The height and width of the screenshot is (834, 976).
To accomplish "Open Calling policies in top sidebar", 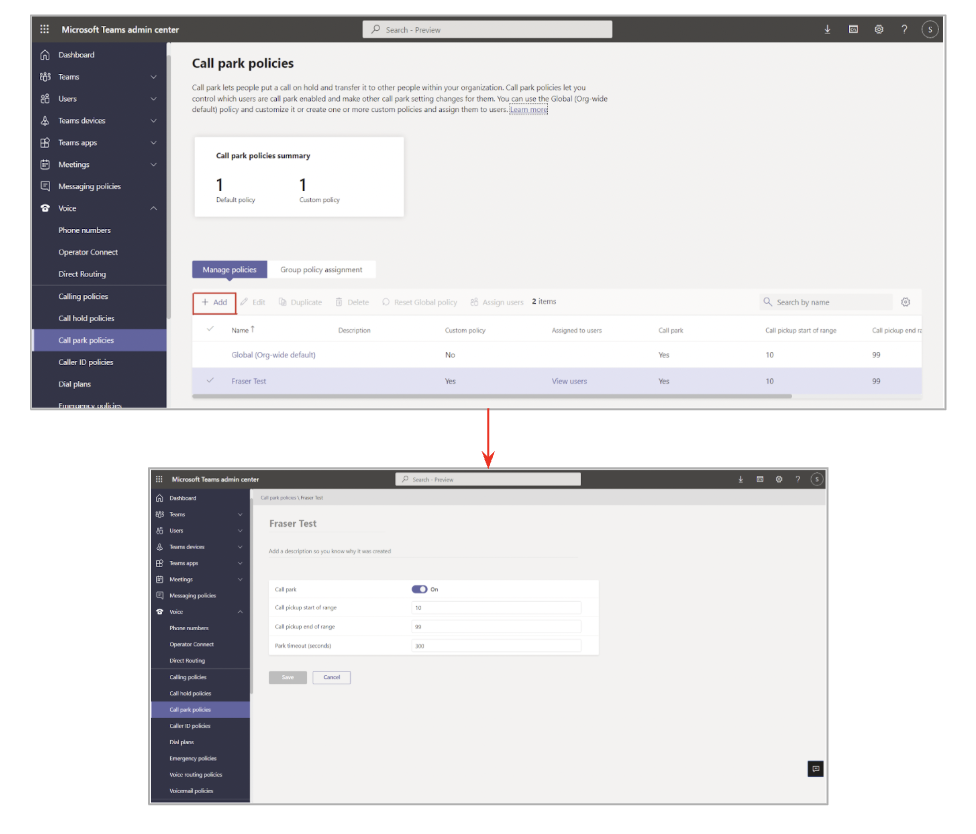I will pos(83,296).
